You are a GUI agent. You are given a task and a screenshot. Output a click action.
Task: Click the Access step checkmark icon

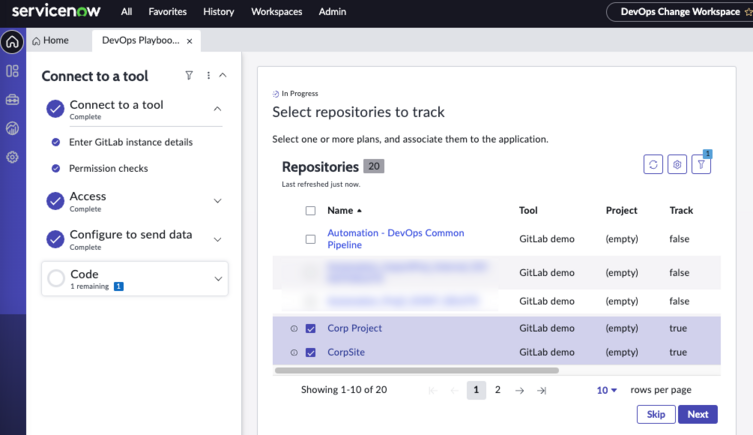point(55,201)
